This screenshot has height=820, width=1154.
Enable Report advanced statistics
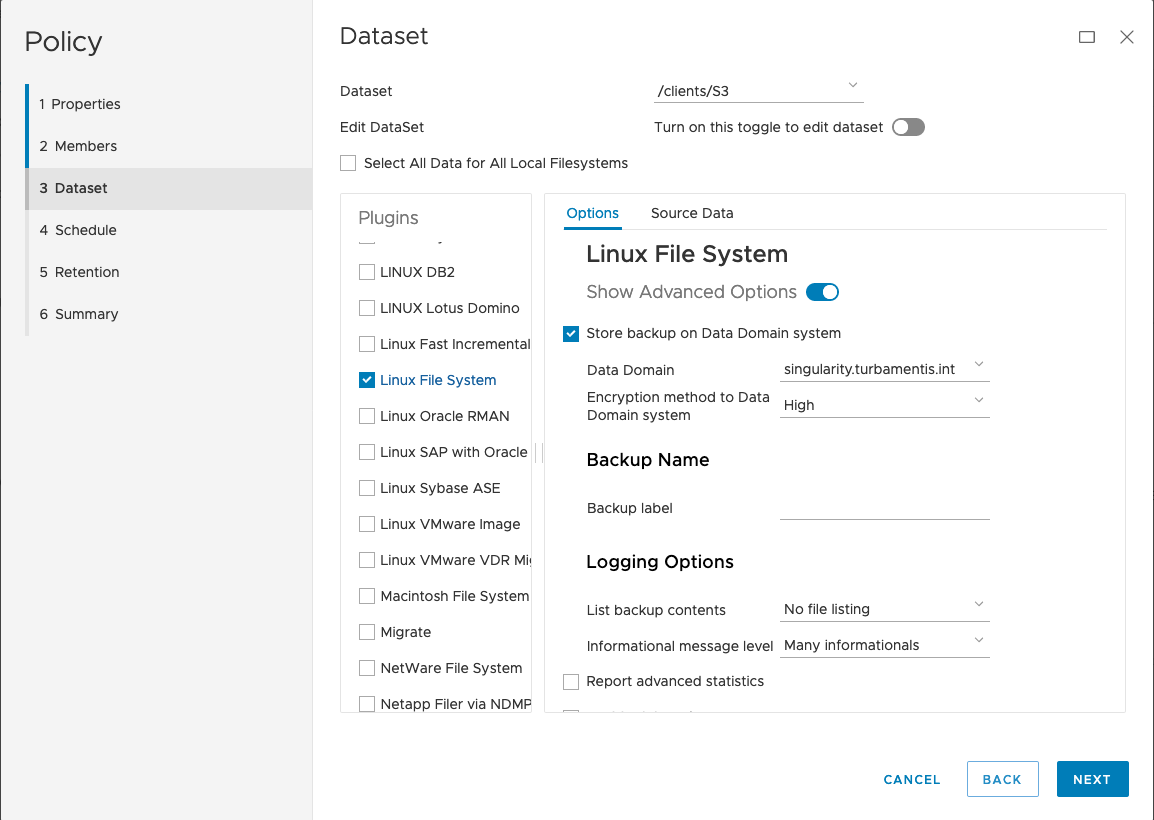point(570,681)
